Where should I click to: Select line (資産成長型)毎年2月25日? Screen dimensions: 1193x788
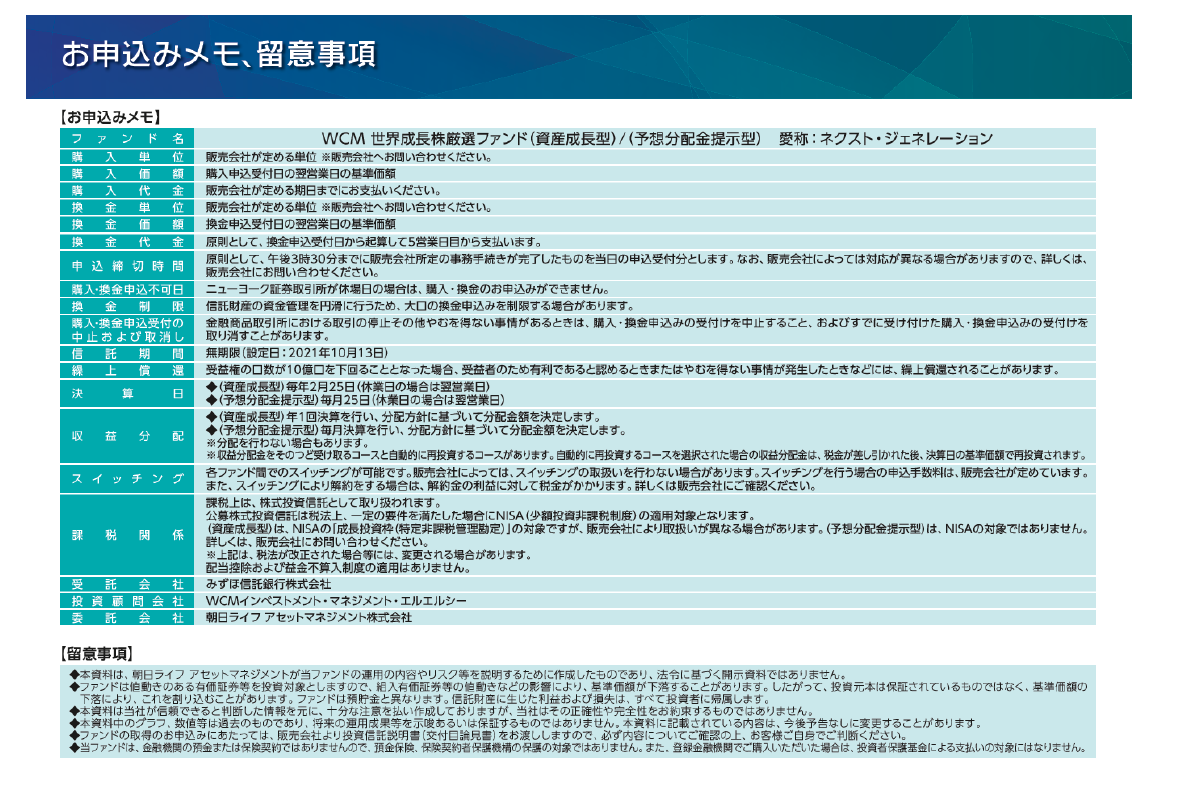348,386
